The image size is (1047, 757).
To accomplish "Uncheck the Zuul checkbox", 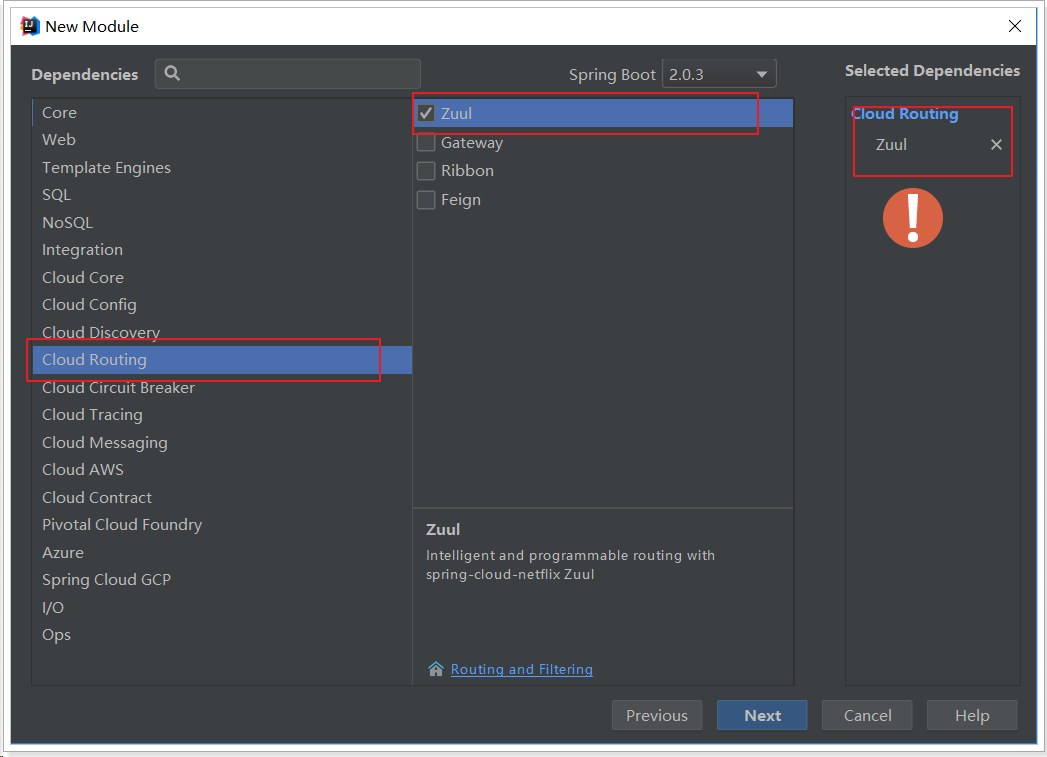I will 426,113.
